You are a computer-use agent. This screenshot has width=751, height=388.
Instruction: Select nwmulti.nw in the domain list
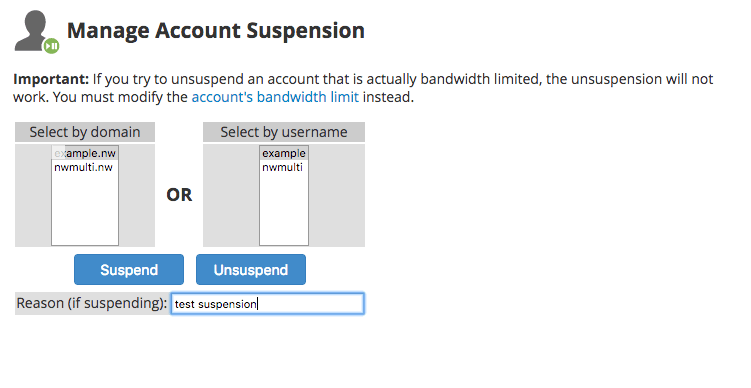click(x=85, y=167)
